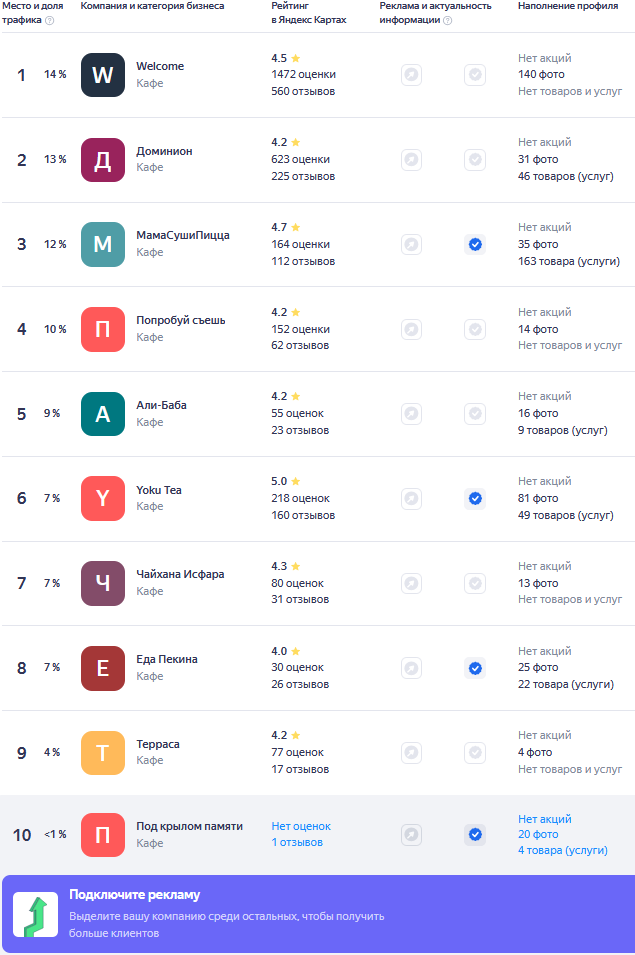Click the advertising arrow icon for Доминион
The width and height of the screenshot is (635, 955).
411,159
